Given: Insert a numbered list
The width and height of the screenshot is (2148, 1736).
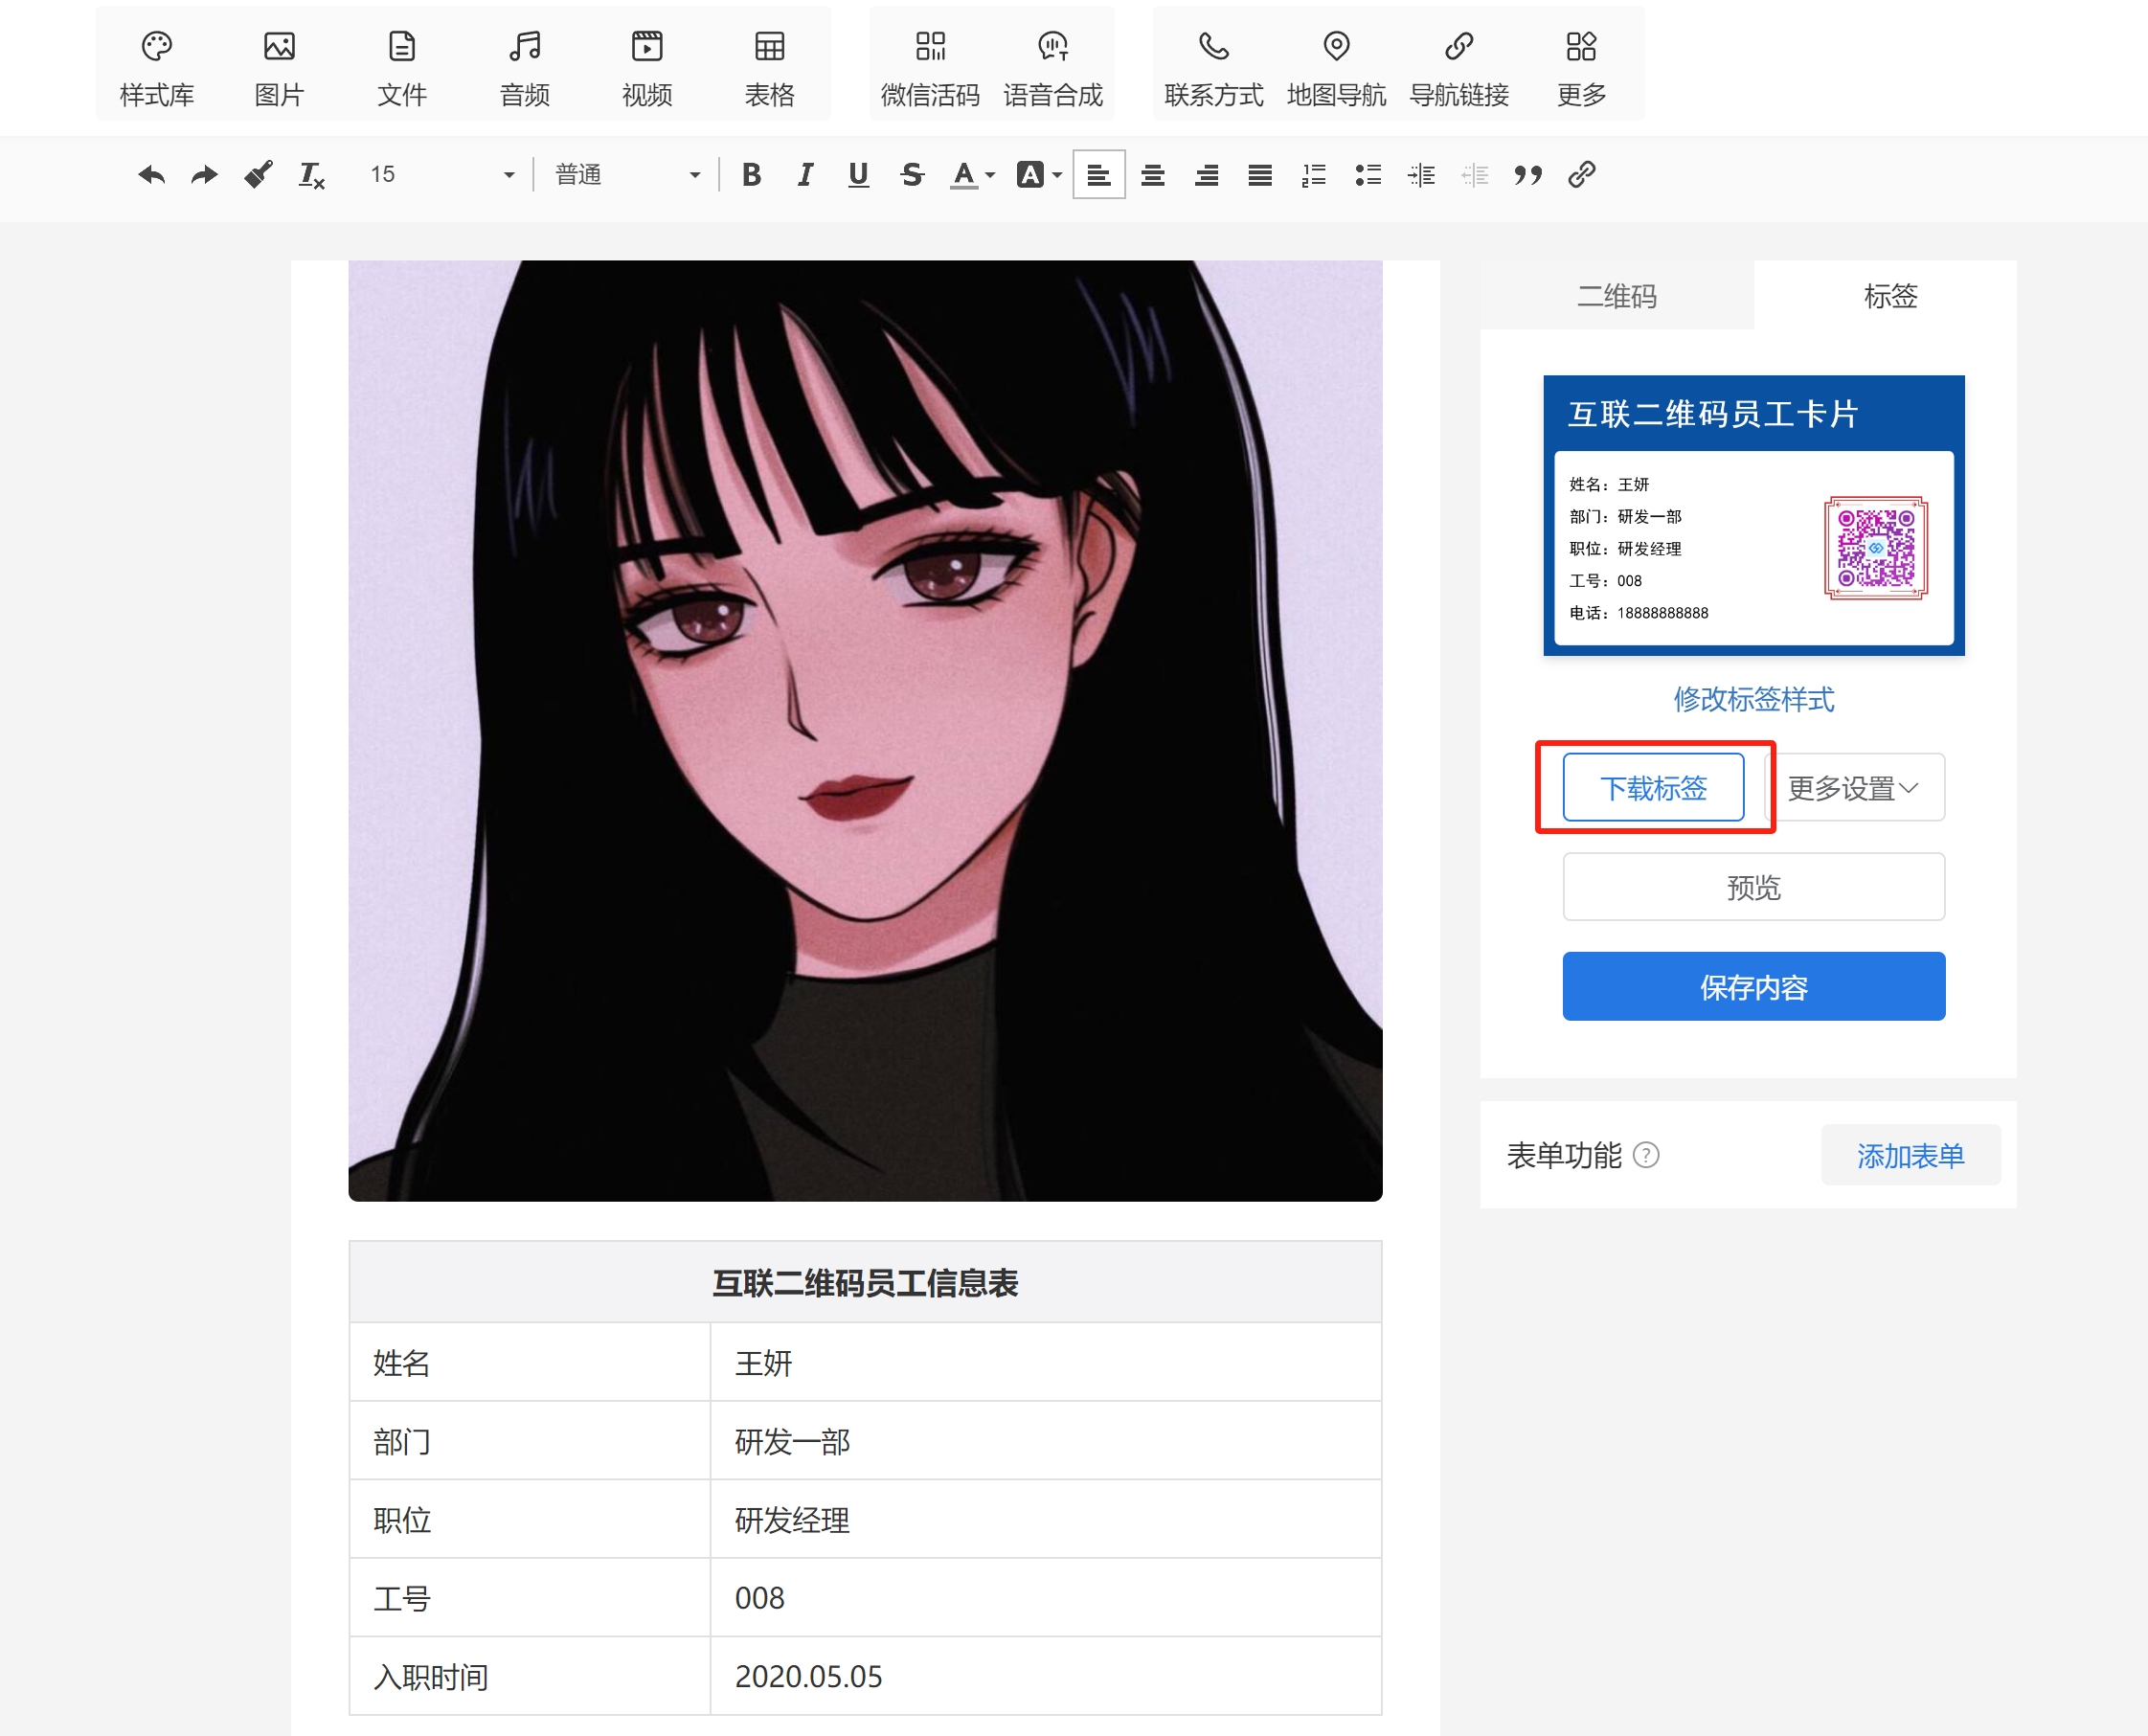Looking at the screenshot, I should click(x=1314, y=175).
